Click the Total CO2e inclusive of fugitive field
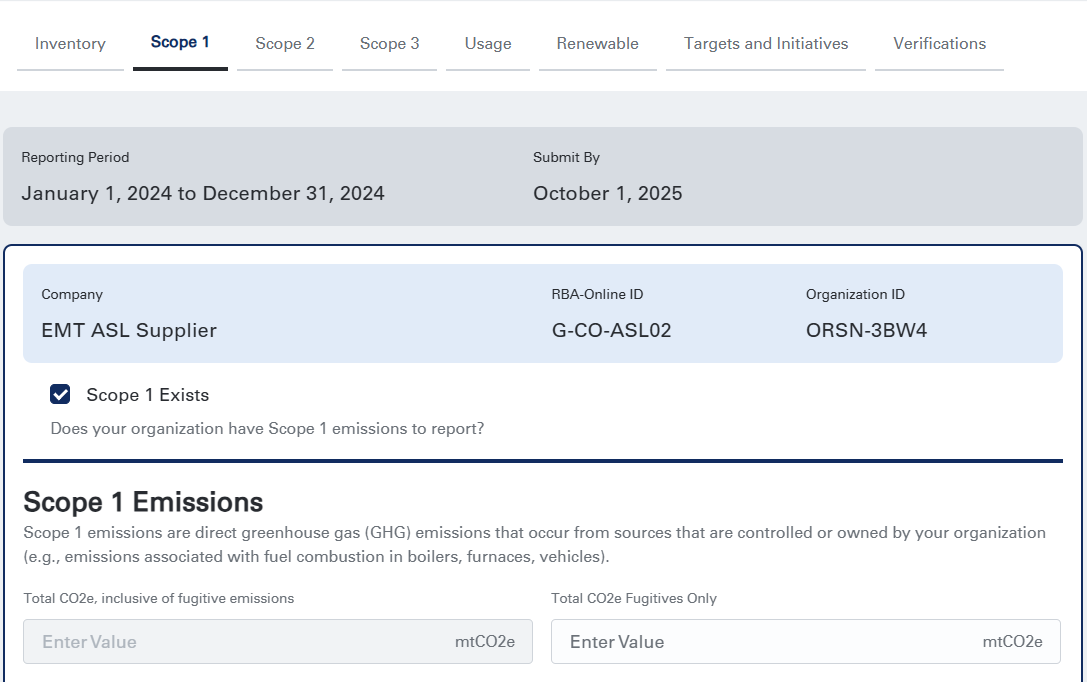The width and height of the screenshot is (1087, 682). [278, 642]
